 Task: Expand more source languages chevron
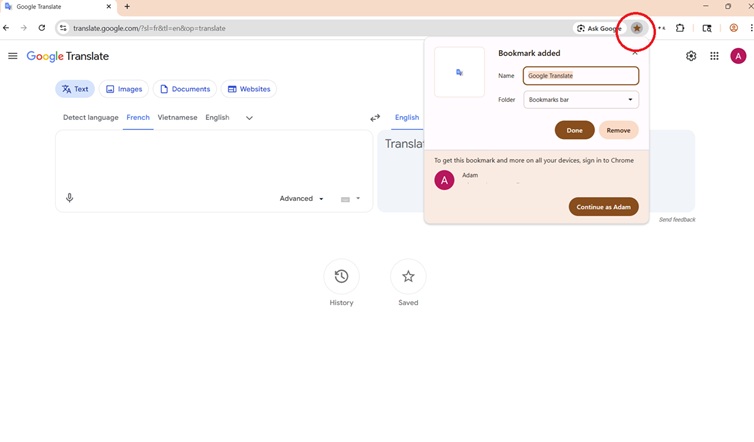point(249,118)
